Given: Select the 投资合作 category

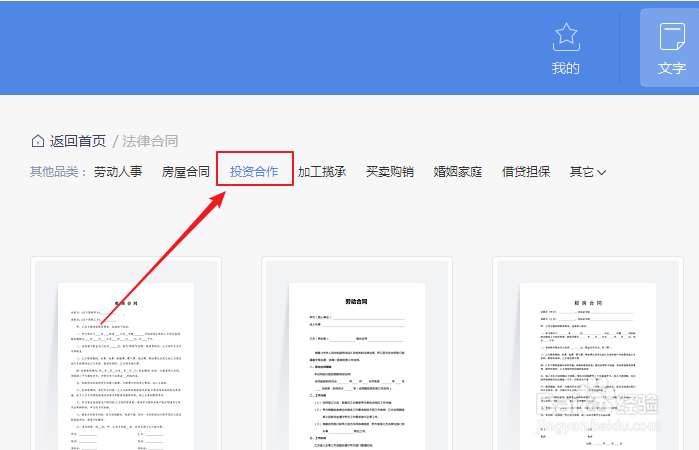Looking at the screenshot, I should (254, 172).
